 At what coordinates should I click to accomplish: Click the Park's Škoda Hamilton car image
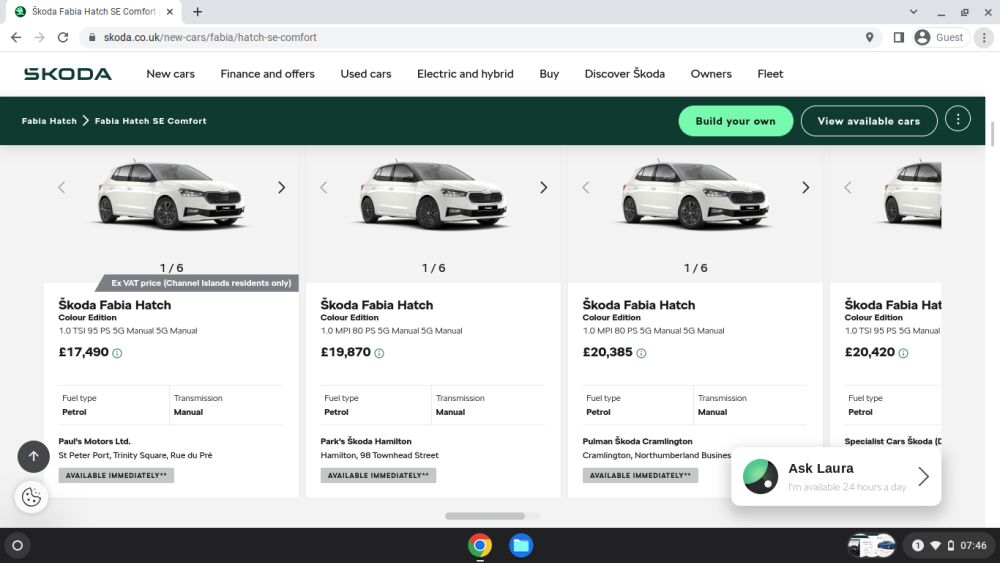[x=433, y=194]
